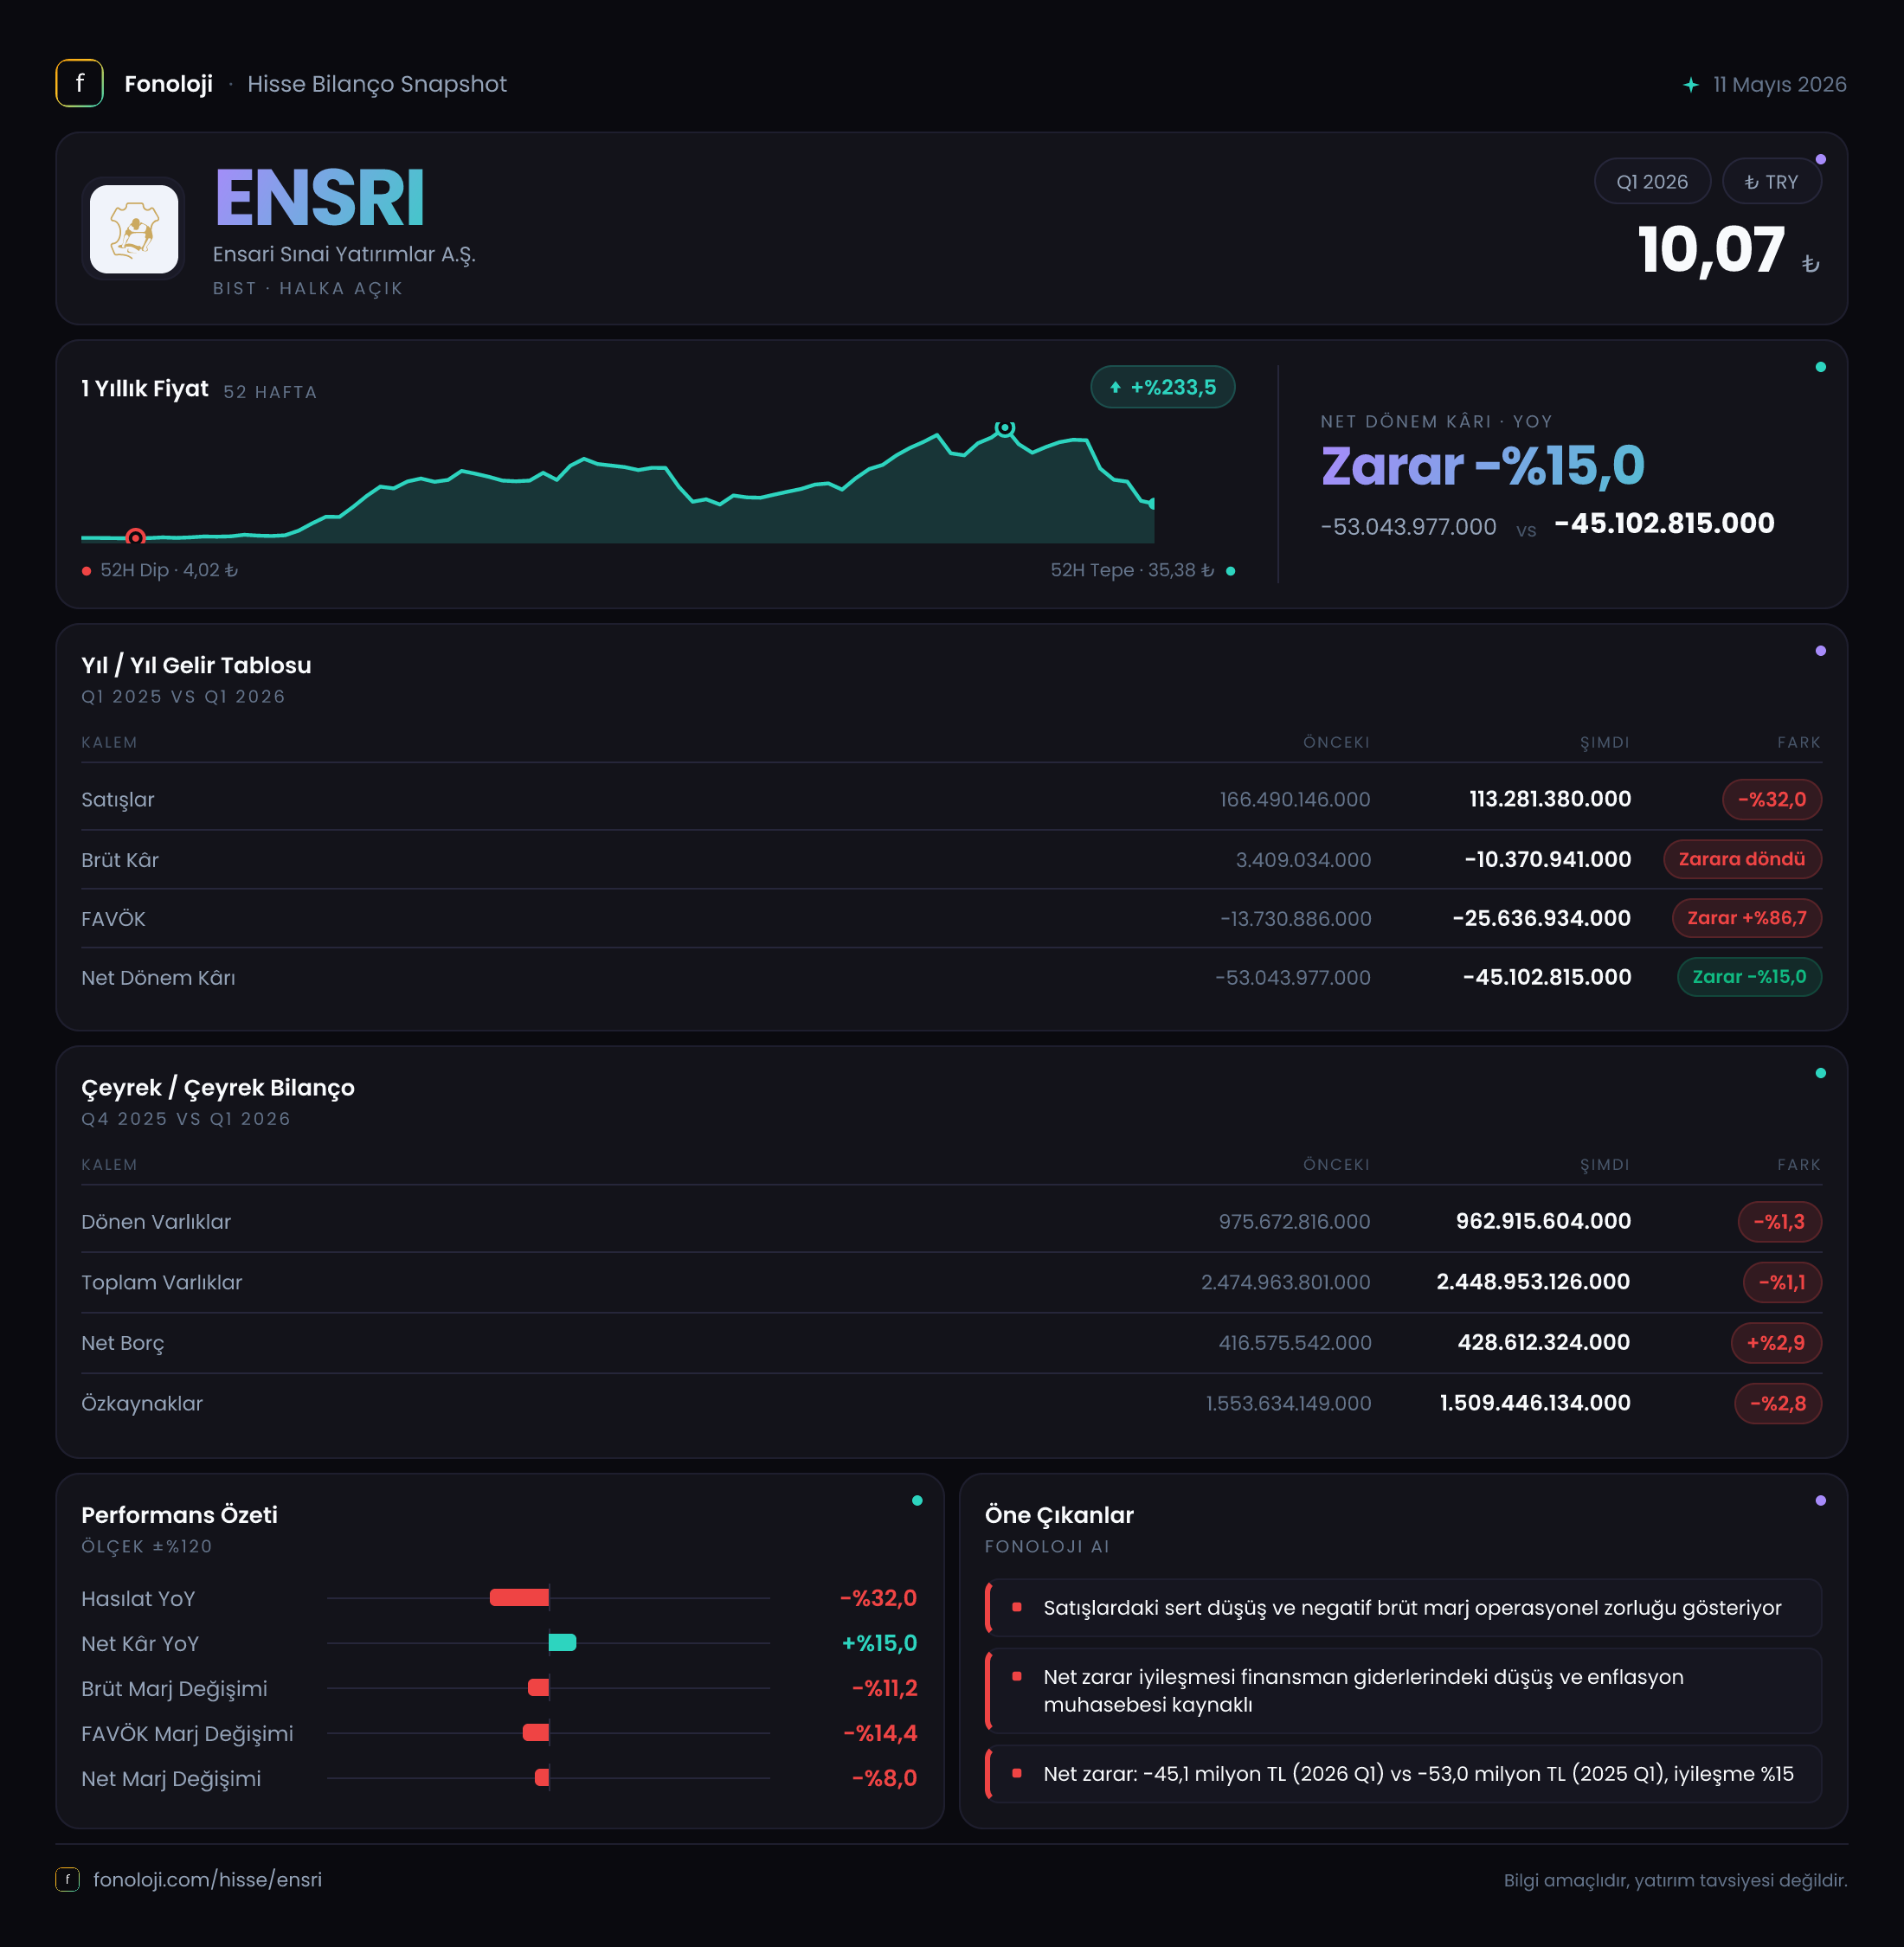Click the Özkaynaklar row label
The image size is (1904, 1947).
[142, 1404]
